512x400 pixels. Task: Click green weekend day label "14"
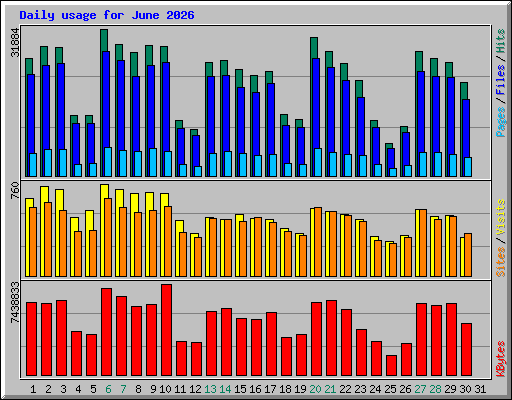[x=225, y=389]
